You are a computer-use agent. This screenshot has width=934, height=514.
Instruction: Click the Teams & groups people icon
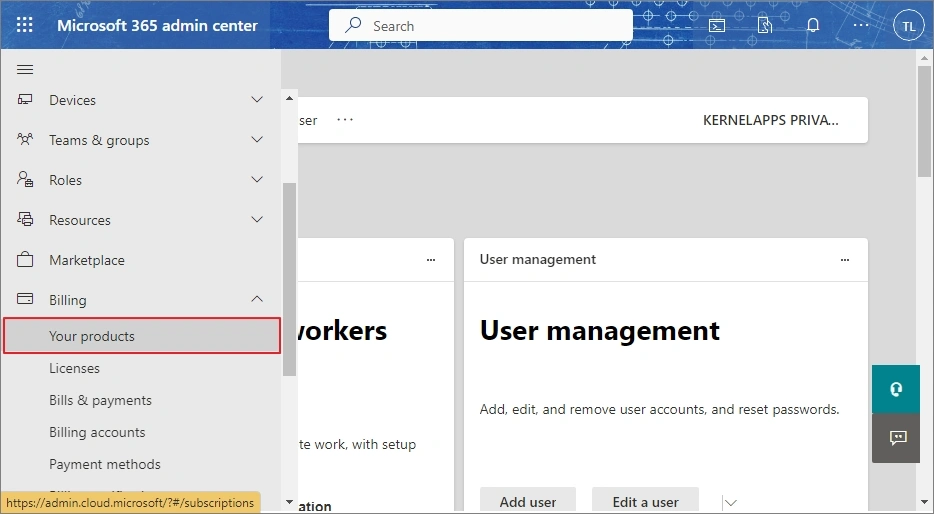pos(25,139)
